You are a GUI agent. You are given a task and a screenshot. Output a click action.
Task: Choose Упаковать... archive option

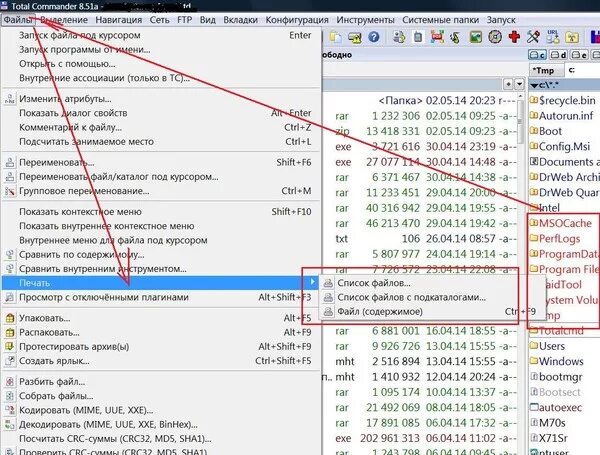(161, 318)
